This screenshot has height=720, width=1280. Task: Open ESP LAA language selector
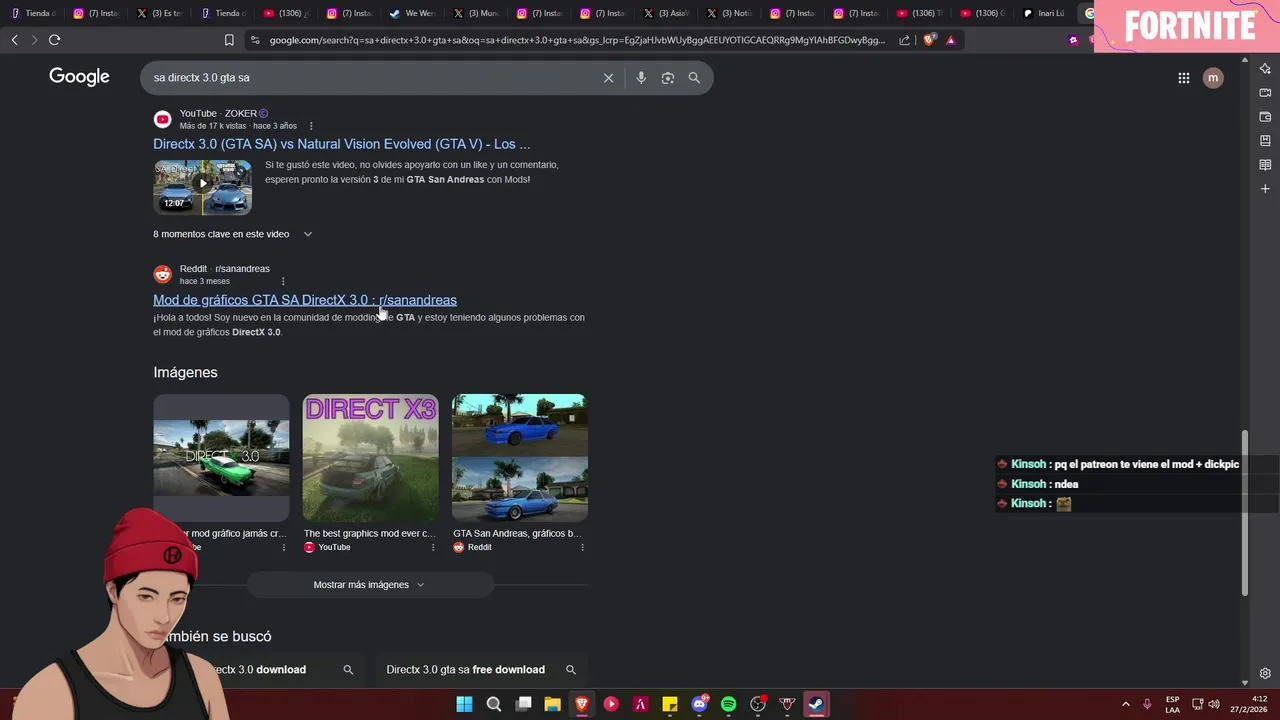(x=1172, y=704)
